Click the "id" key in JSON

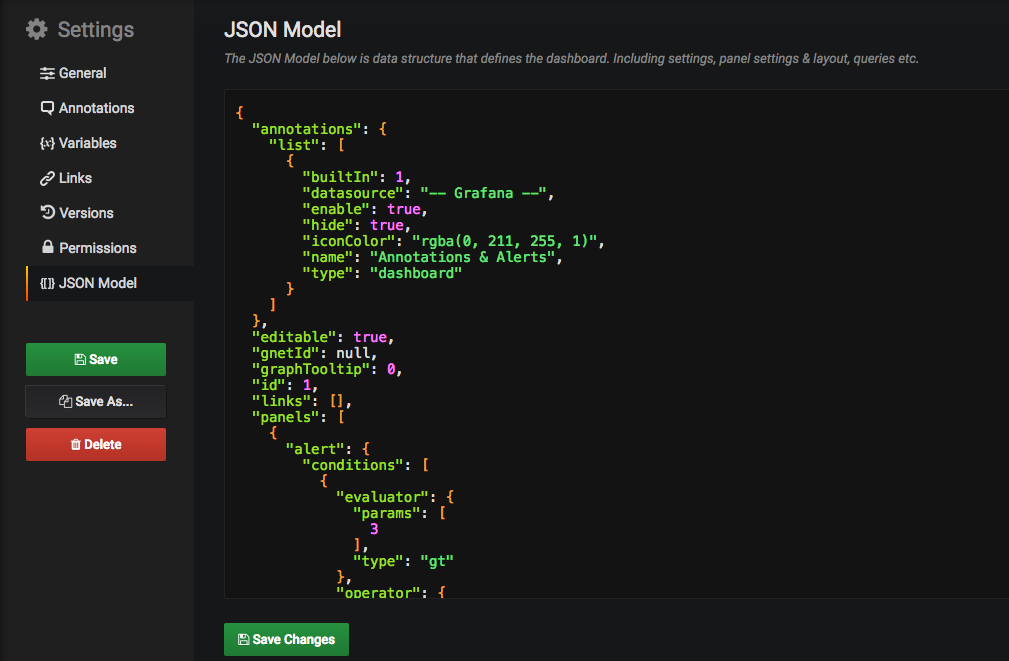click(x=268, y=385)
